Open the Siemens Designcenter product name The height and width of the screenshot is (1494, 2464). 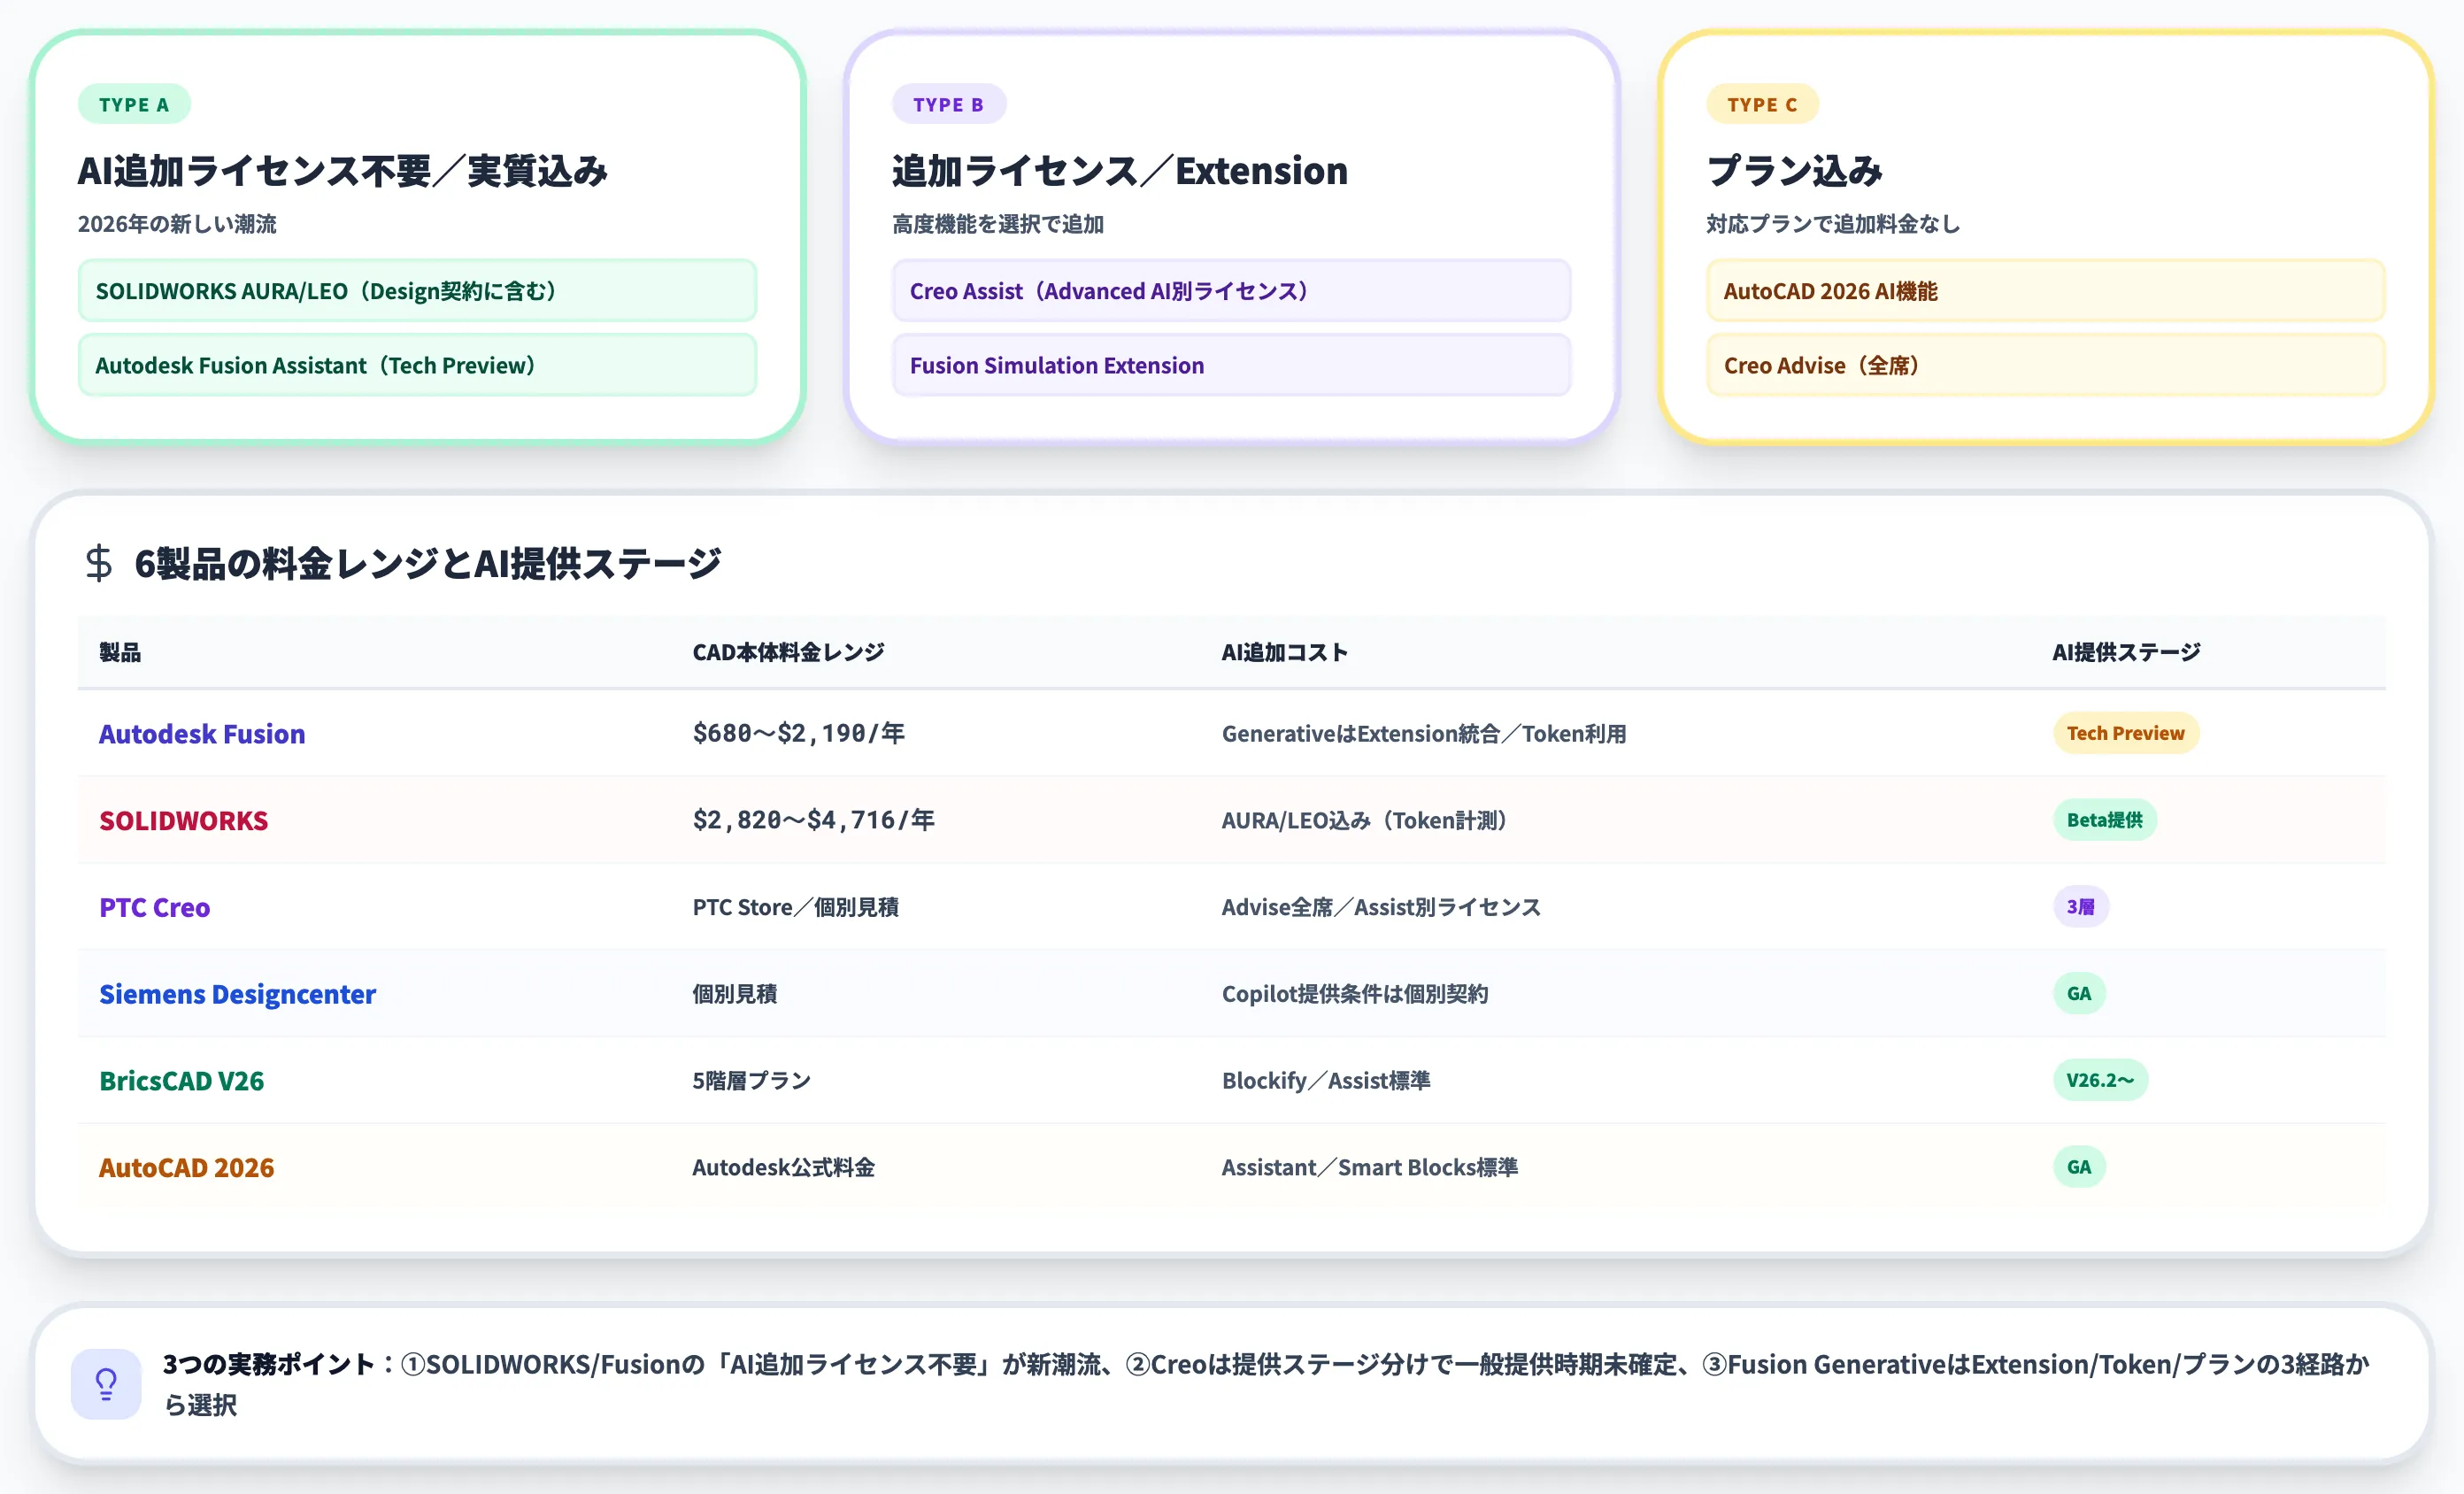(x=237, y=994)
